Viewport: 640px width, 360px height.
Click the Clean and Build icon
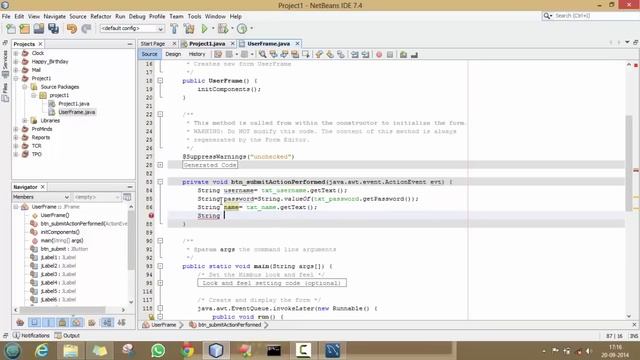pyautogui.click(x=189, y=29)
